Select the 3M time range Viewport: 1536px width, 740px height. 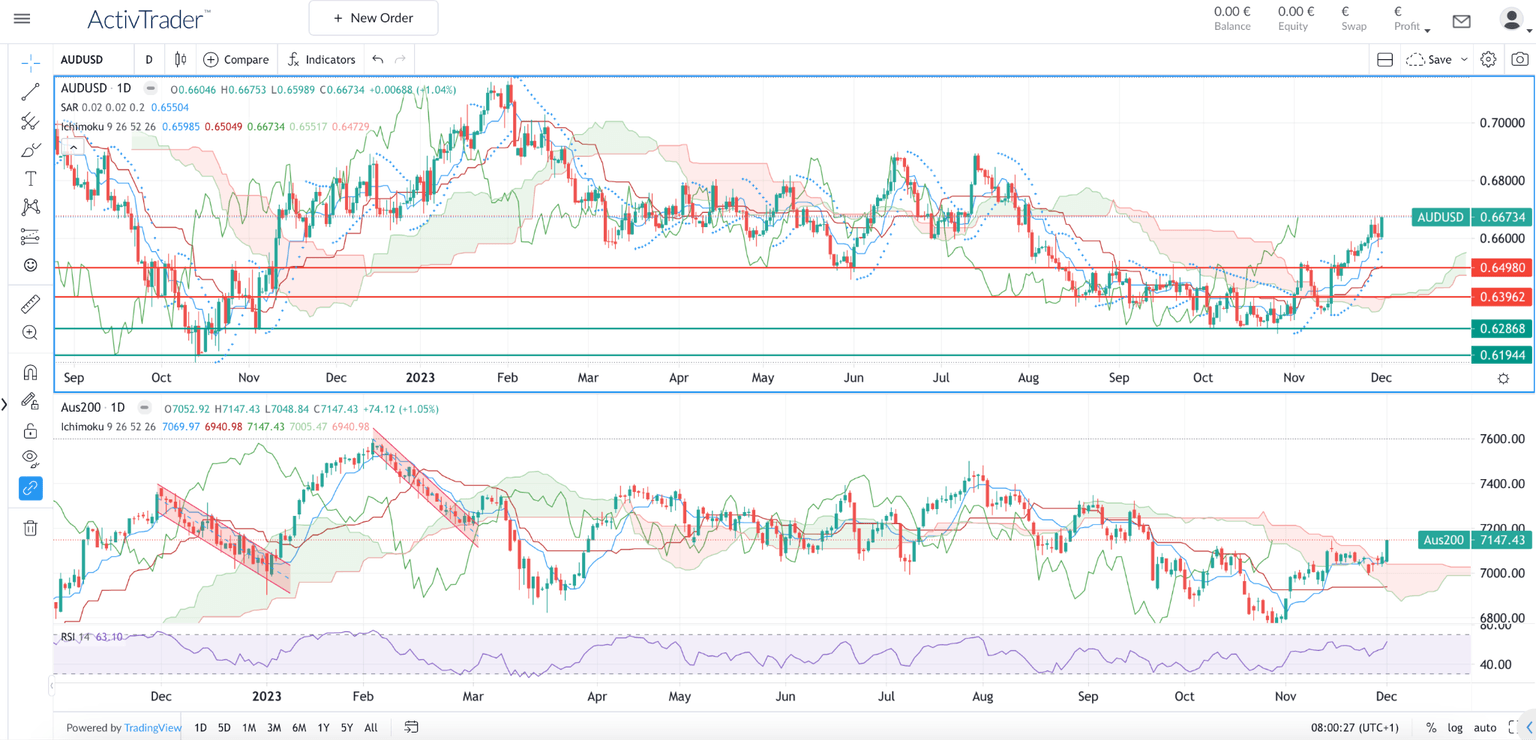pyautogui.click(x=273, y=728)
